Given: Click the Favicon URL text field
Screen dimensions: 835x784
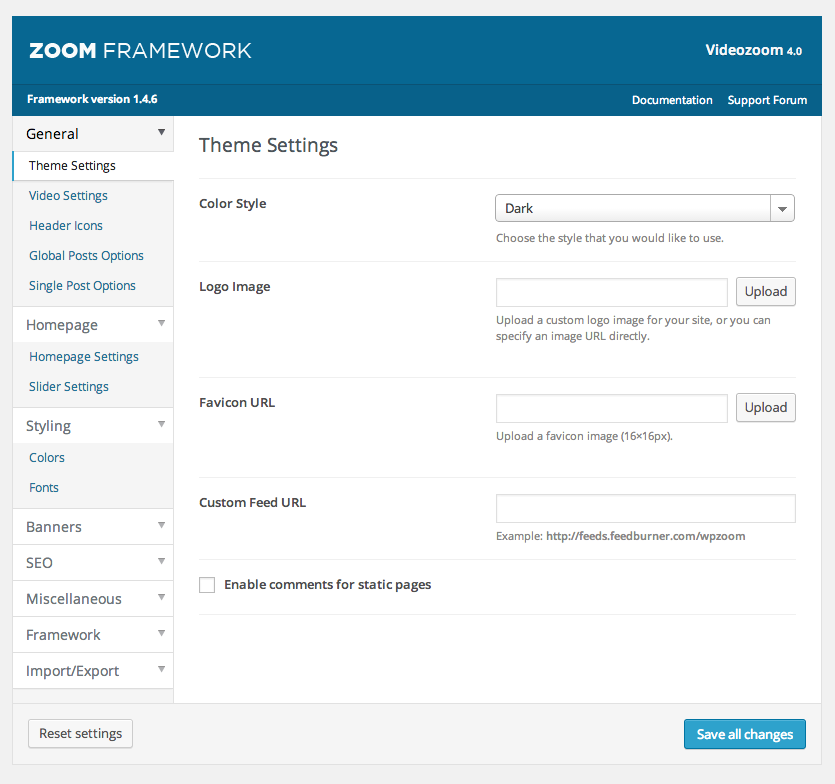Looking at the screenshot, I should [x=611, y=409].
